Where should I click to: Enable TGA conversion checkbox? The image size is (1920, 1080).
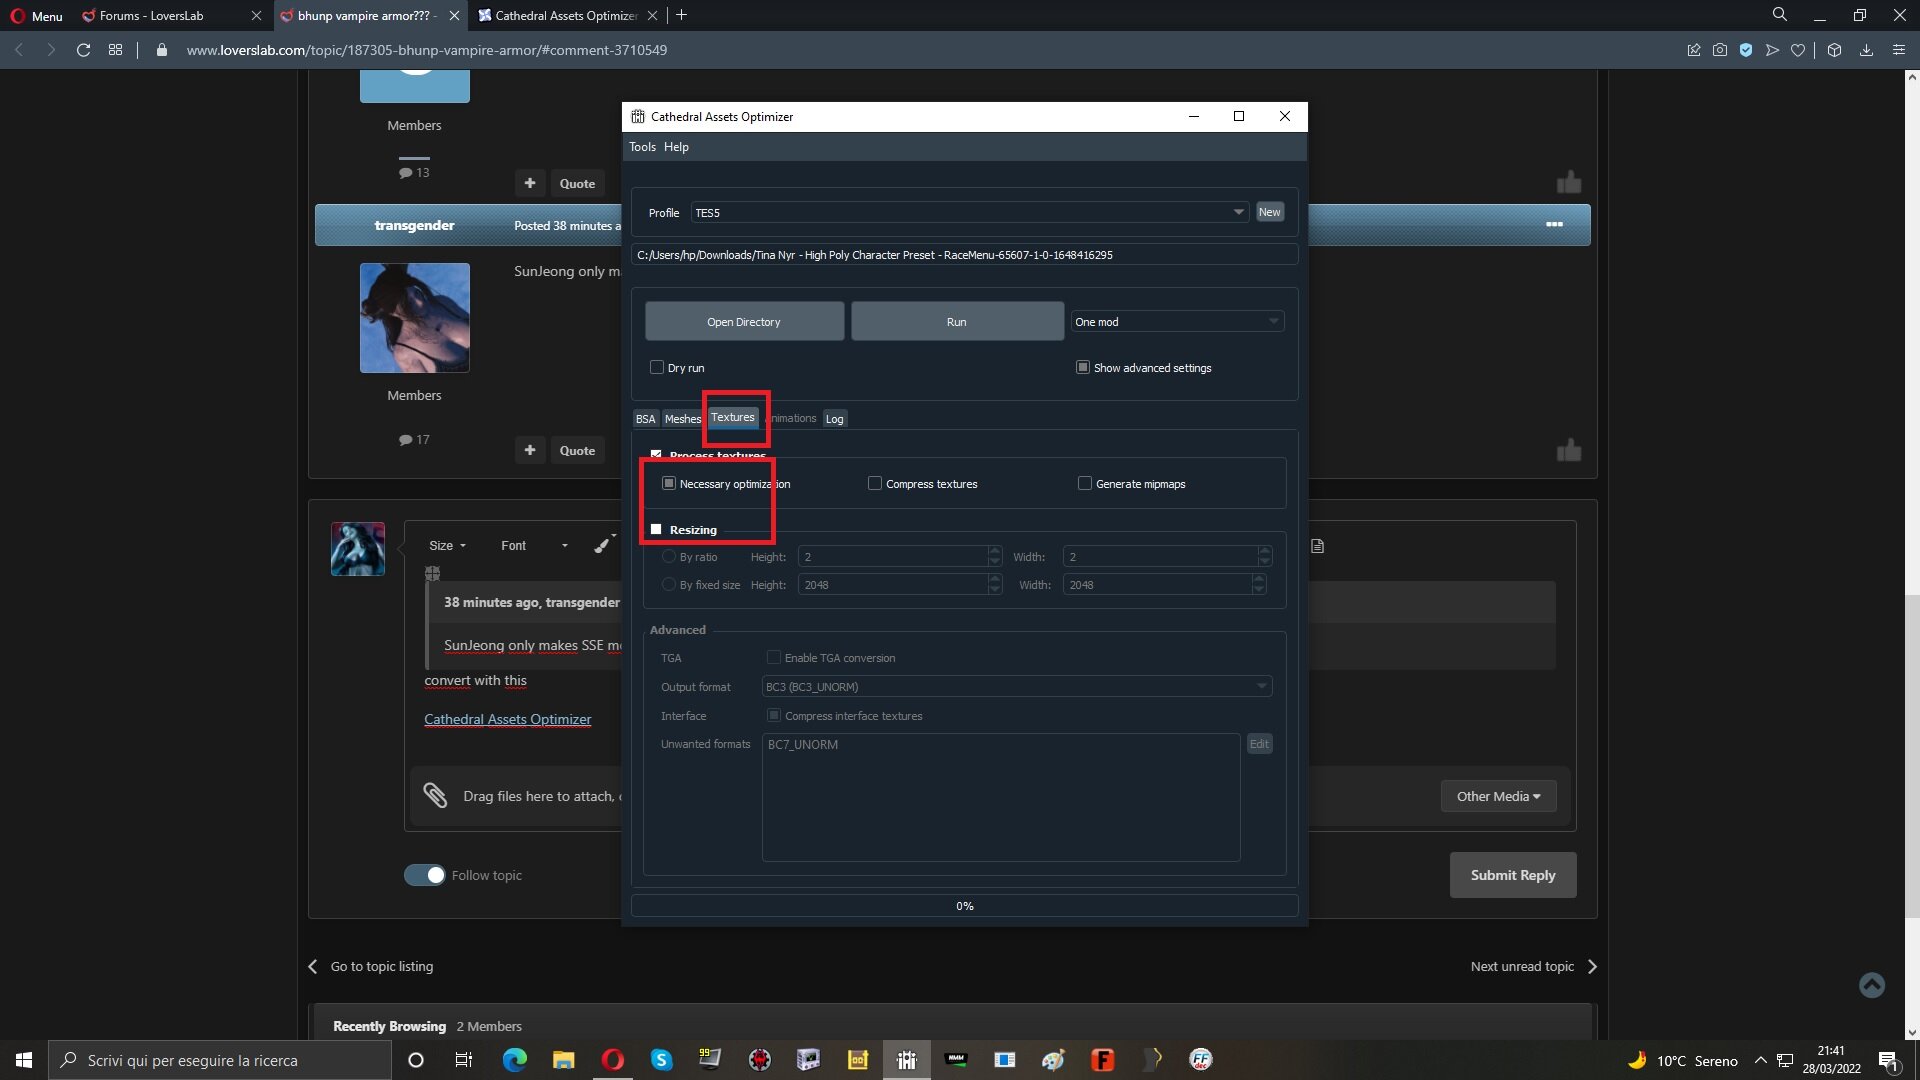(773, 658)
